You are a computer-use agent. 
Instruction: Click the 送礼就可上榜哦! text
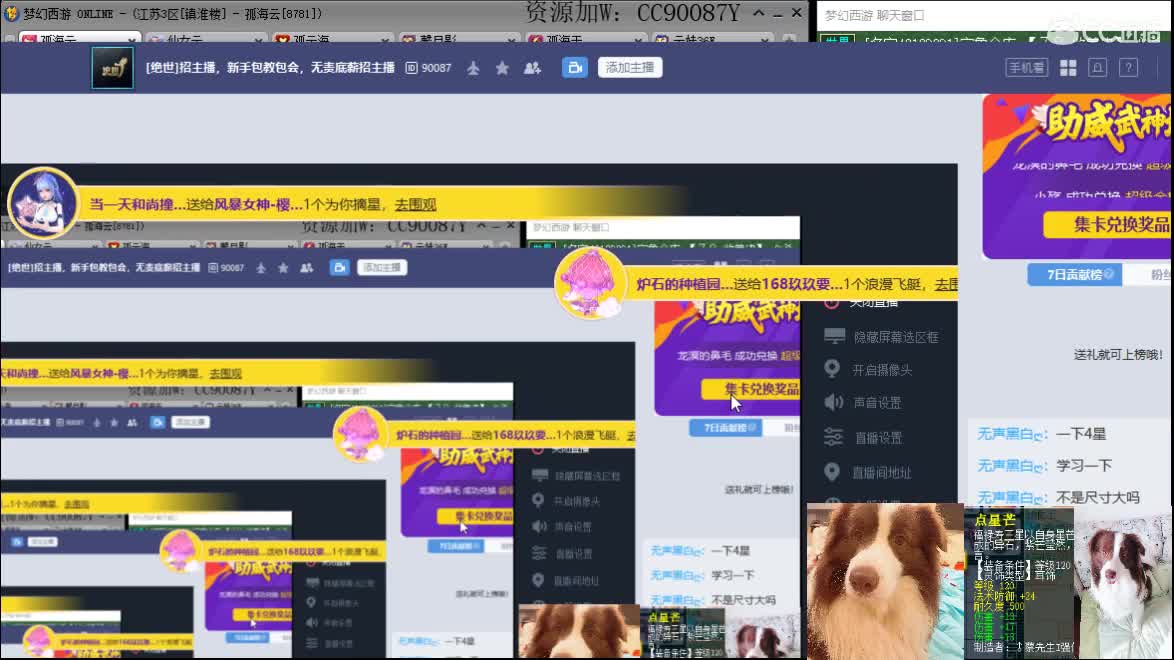pyautogui.click(x=1118, y=355)
